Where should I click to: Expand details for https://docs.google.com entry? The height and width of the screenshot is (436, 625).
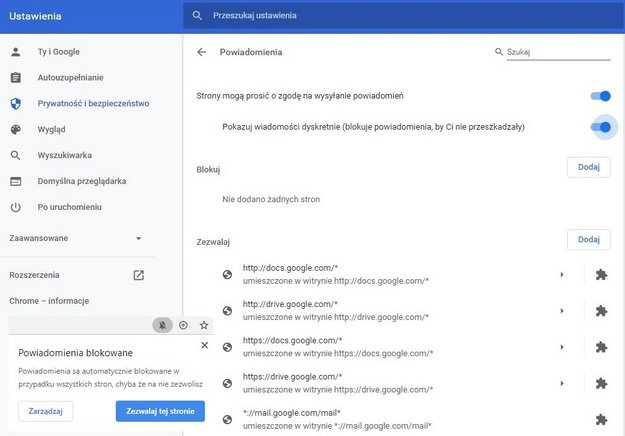click(561, 346)
